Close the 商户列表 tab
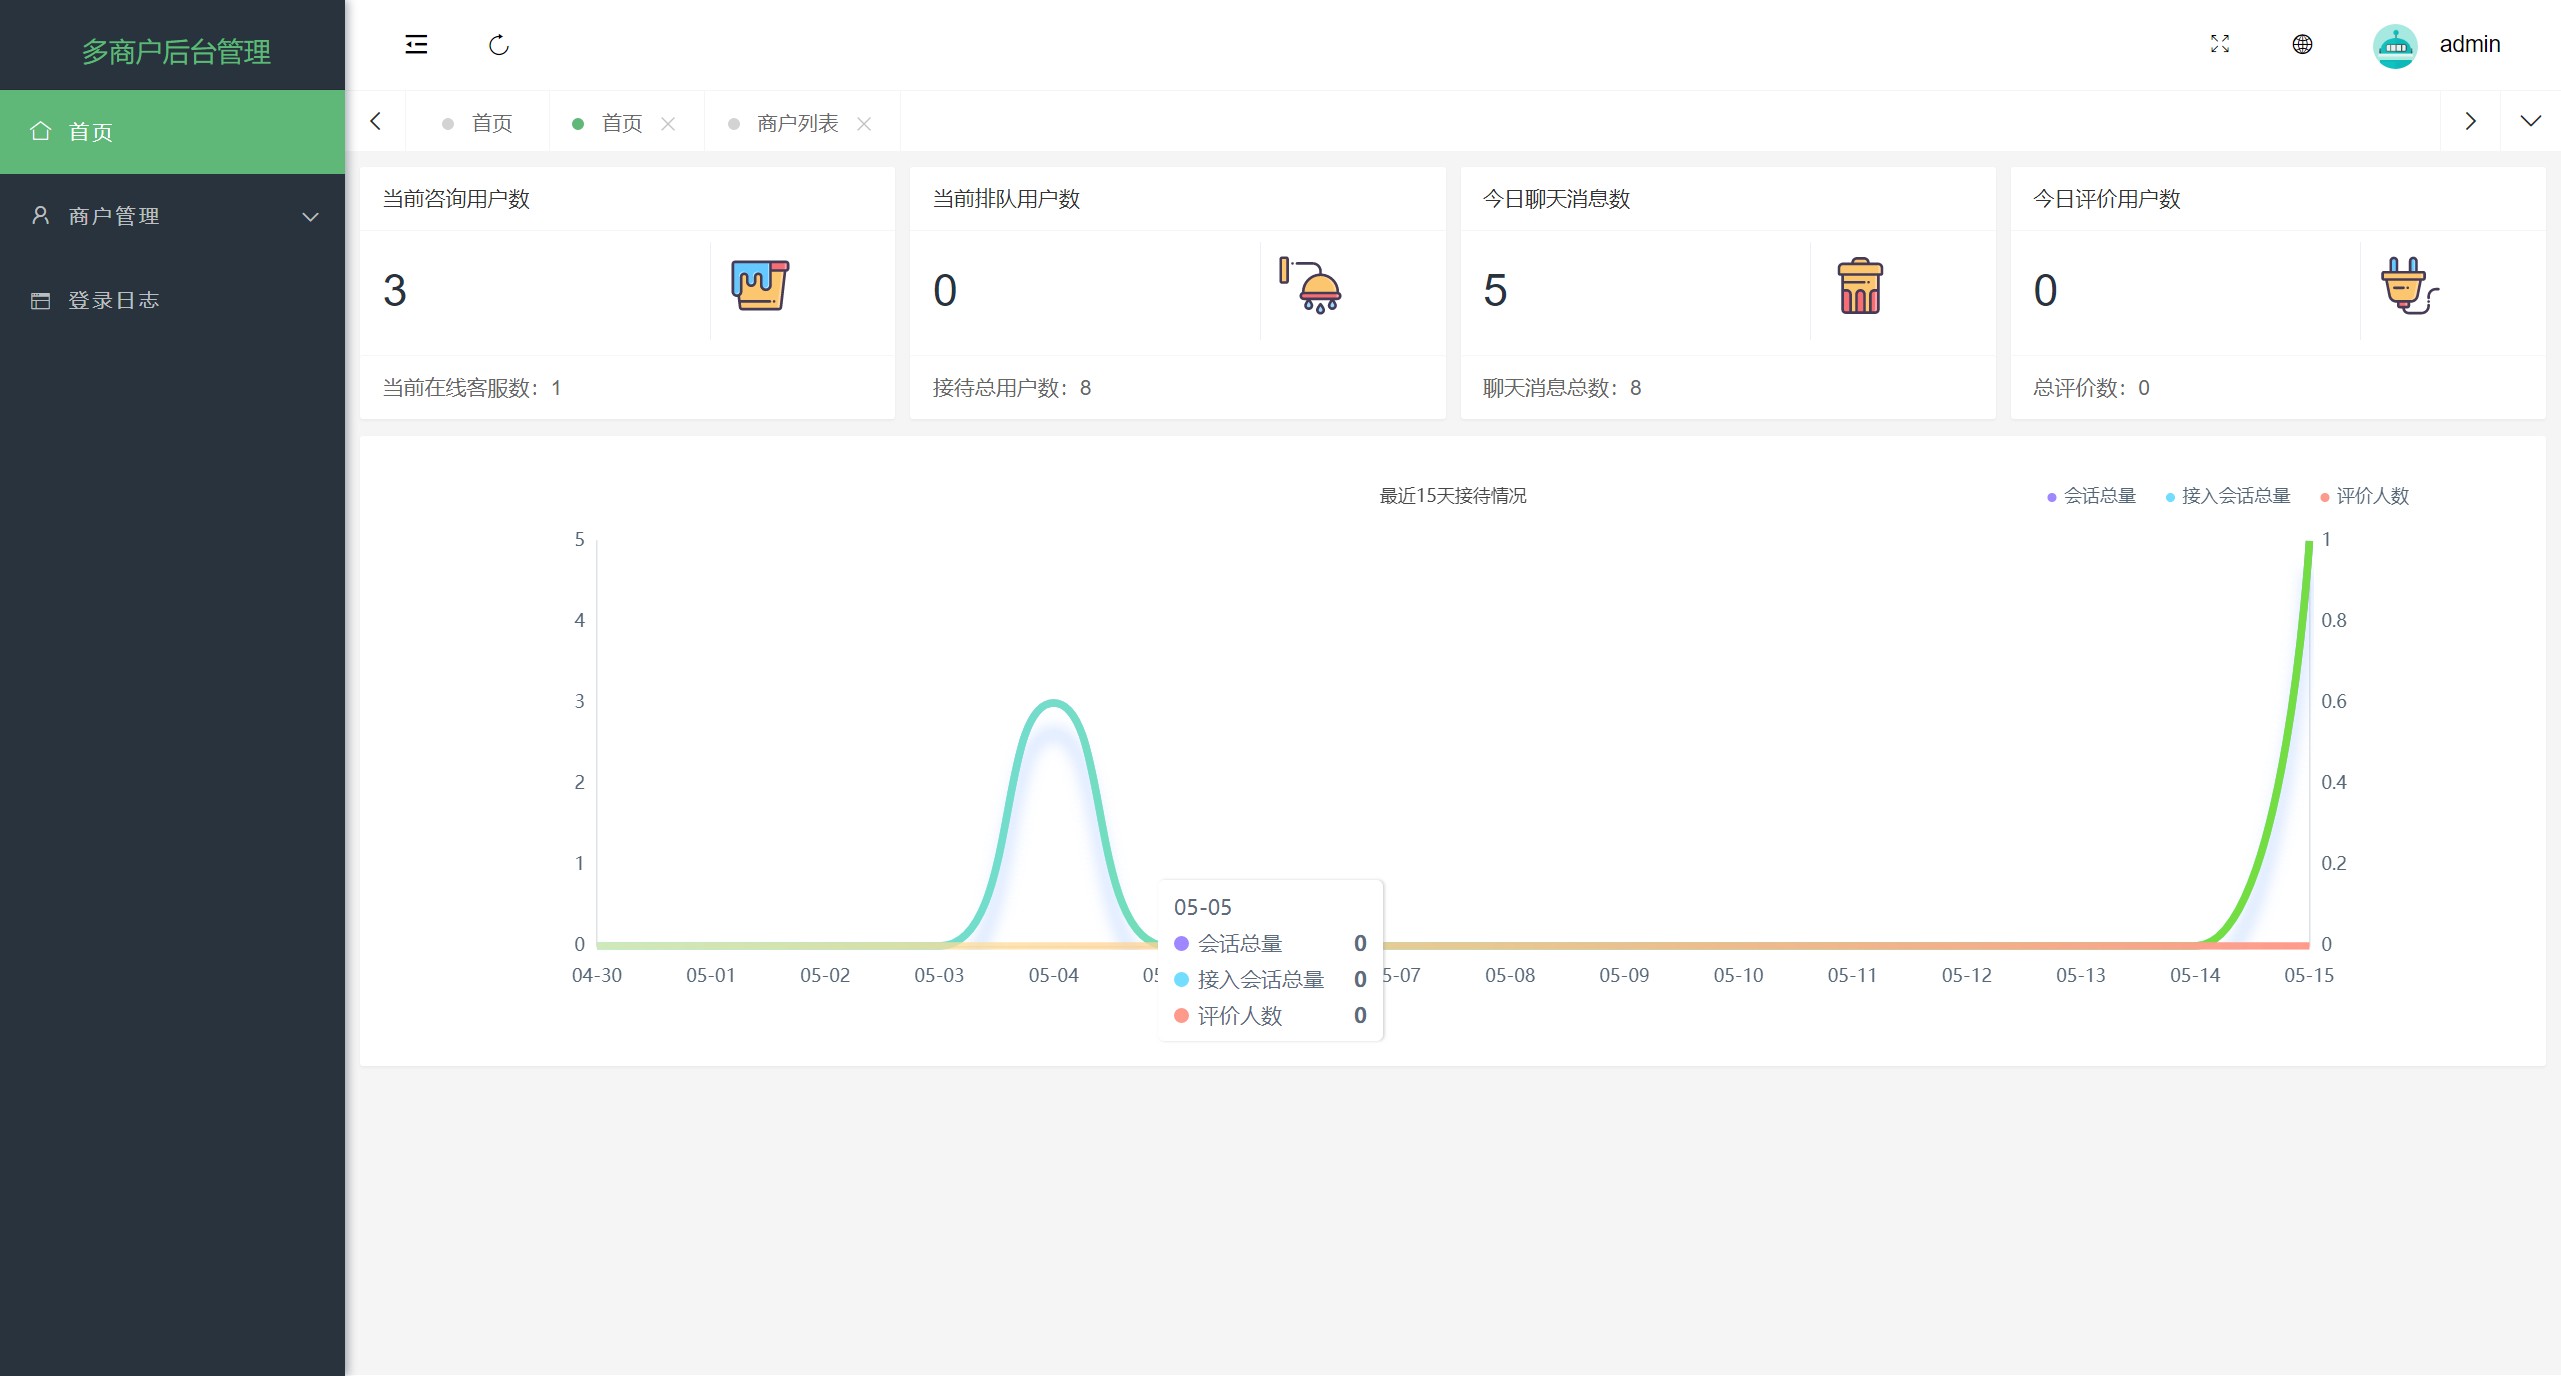 [x=865, y=124]
